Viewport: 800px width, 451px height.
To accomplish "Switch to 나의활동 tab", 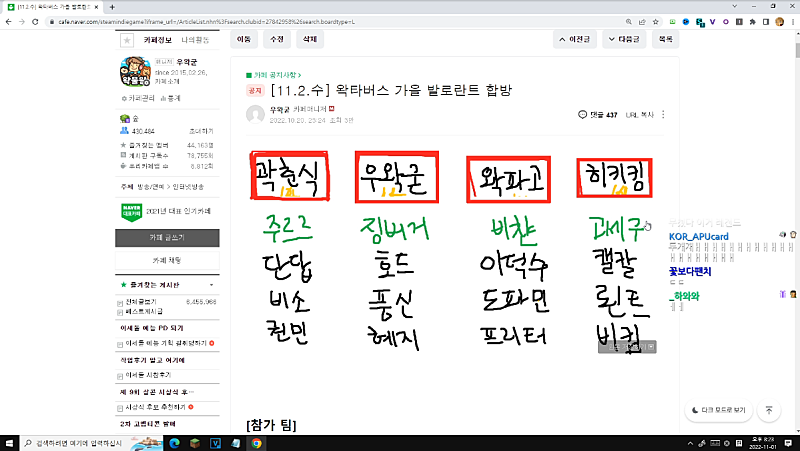I will click(195, 40).
